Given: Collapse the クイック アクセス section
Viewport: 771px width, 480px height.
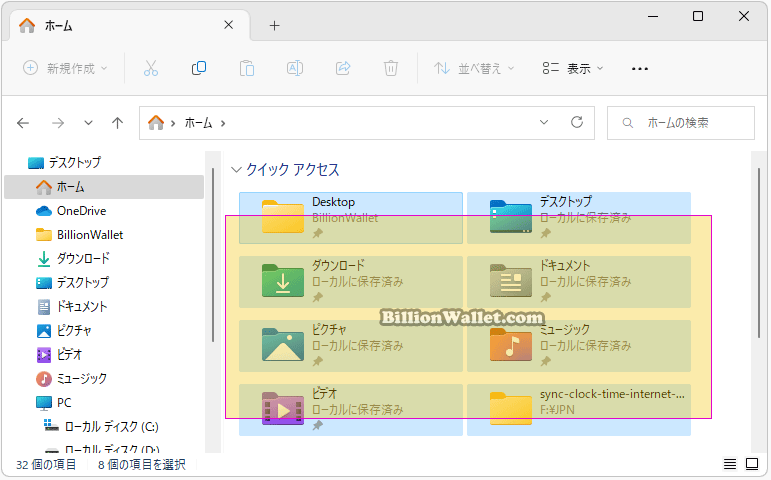Looking at the screenshot, I should 237,170.
